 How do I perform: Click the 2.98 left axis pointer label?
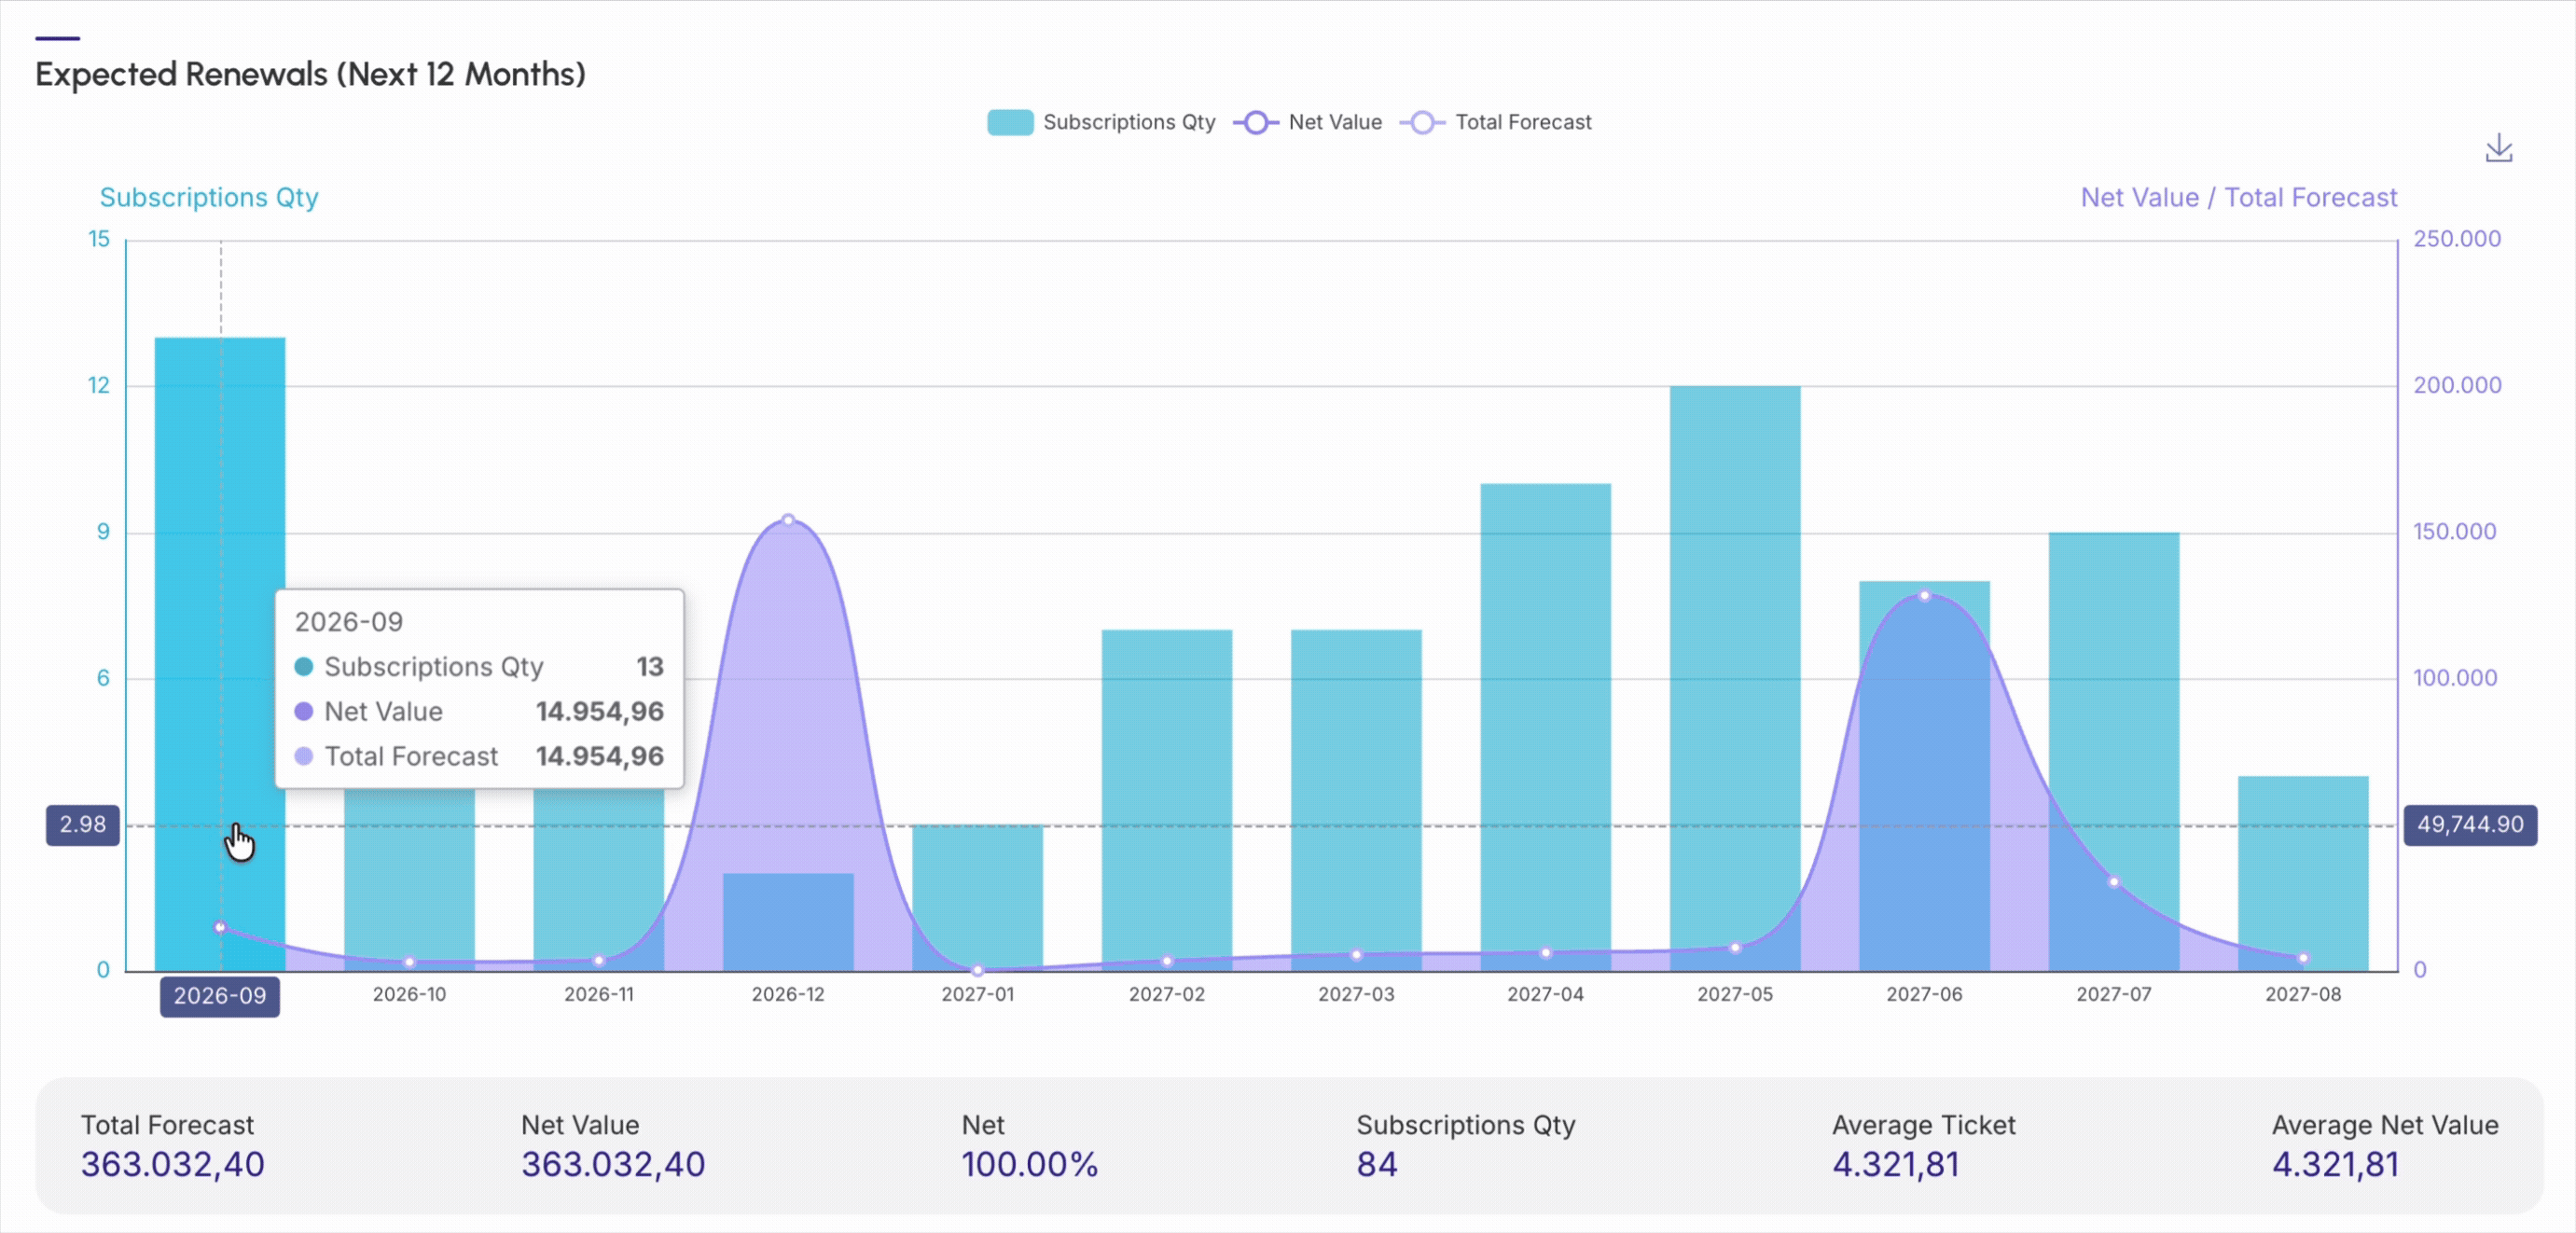82,825
